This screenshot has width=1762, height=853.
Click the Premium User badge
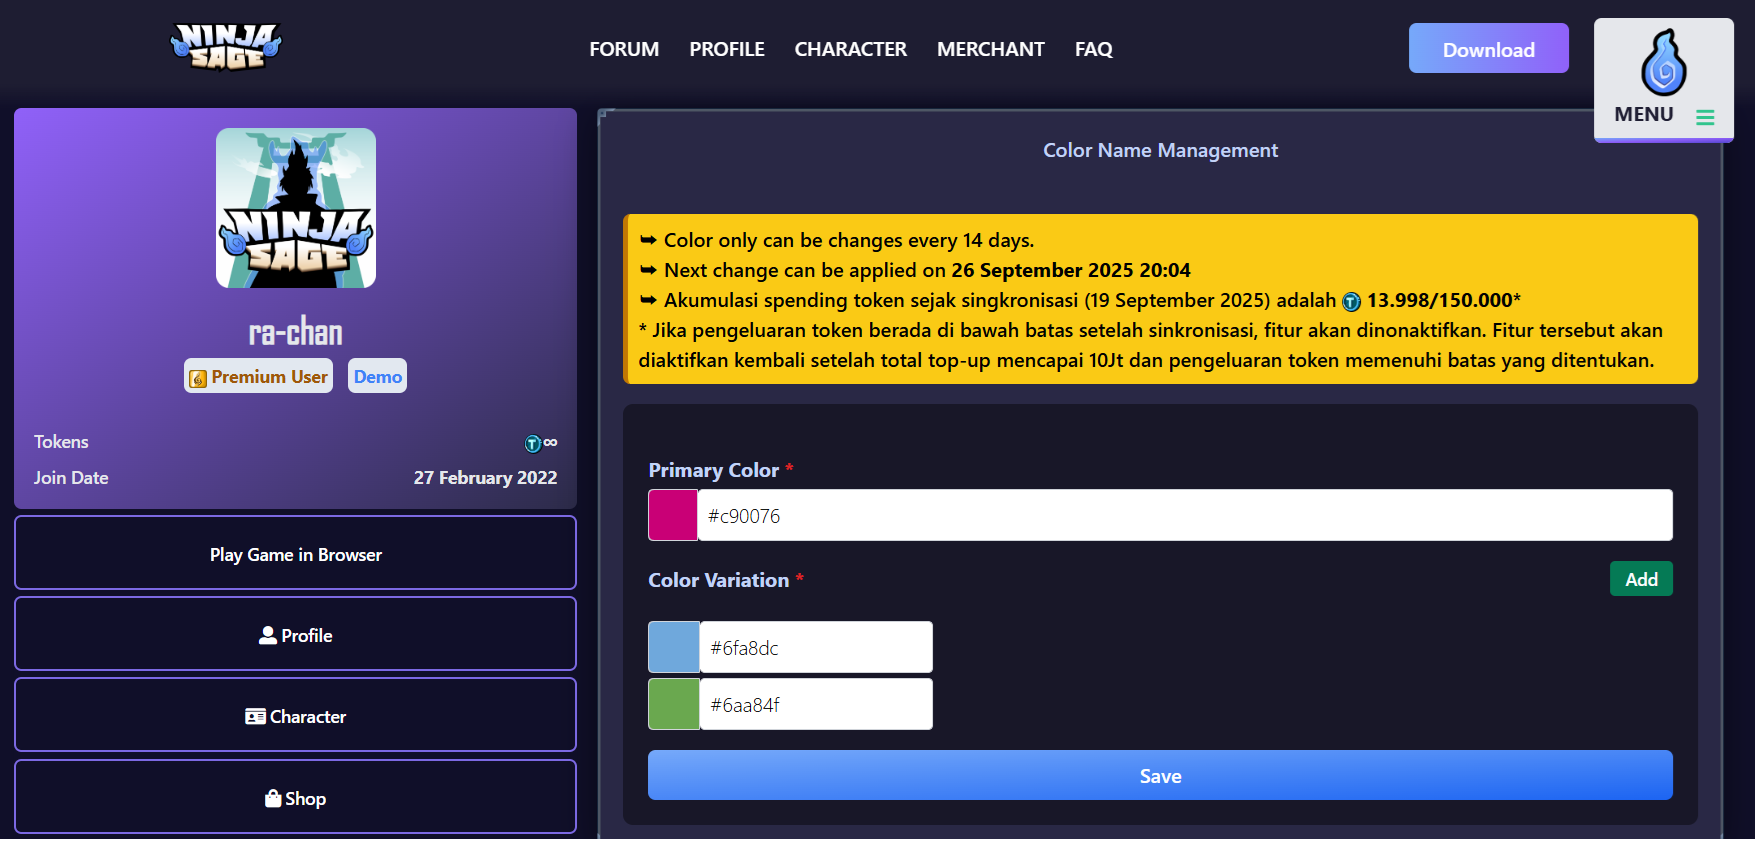[x=258, y=377]
